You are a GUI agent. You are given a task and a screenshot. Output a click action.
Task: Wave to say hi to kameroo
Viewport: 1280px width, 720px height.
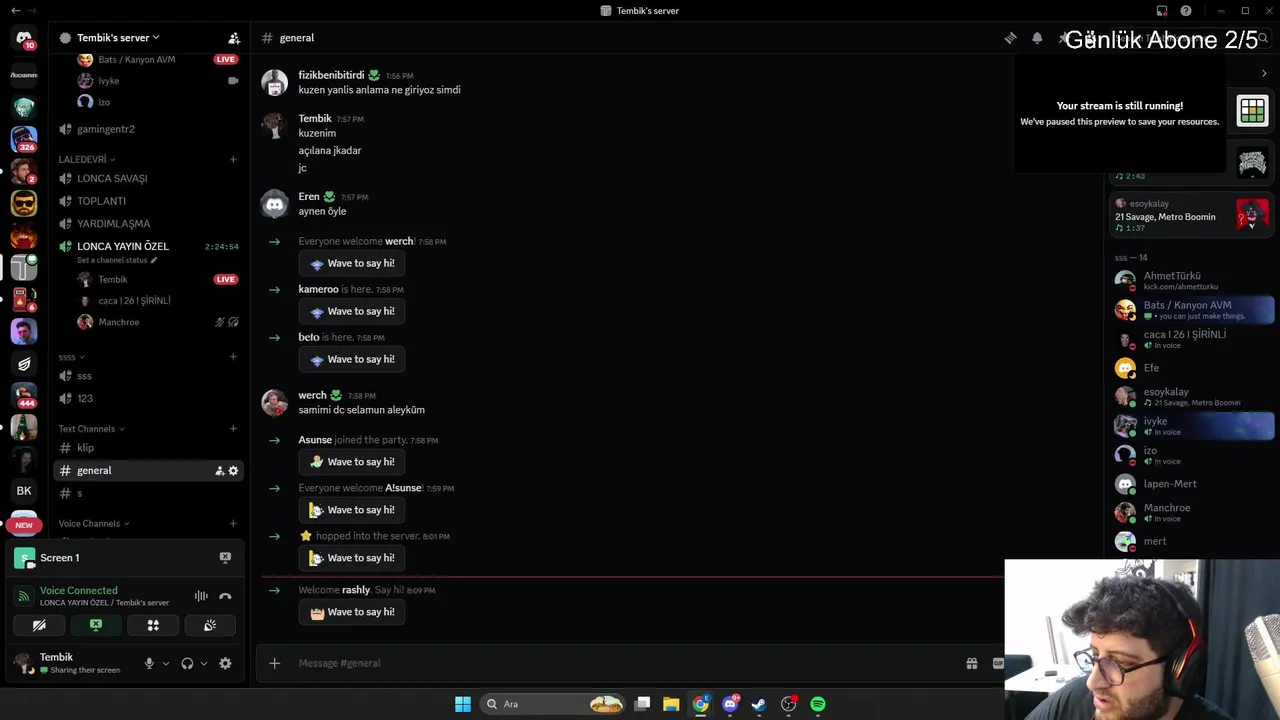[x=352, y=311]
